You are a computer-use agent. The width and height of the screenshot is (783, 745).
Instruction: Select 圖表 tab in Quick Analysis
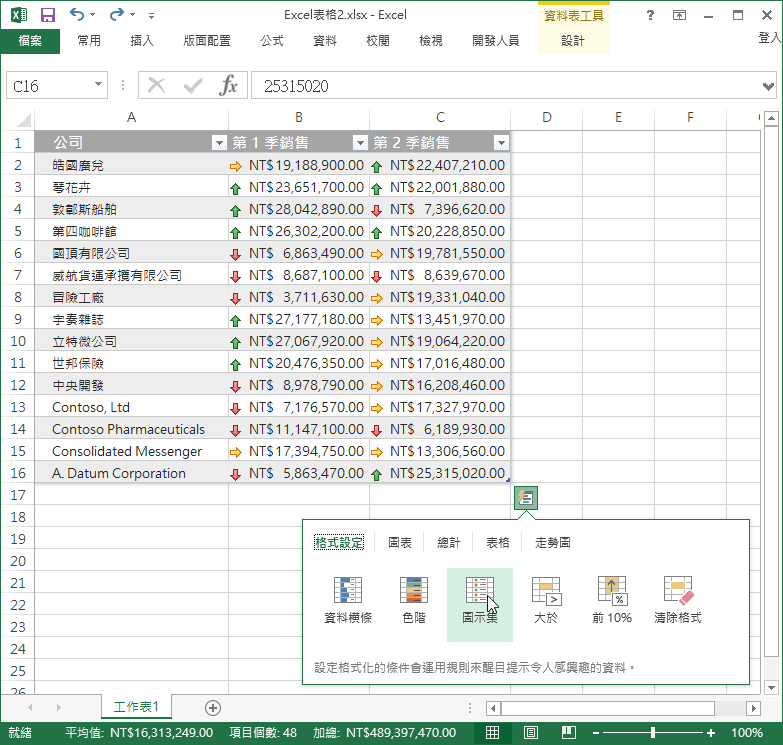tap(400, 543)
